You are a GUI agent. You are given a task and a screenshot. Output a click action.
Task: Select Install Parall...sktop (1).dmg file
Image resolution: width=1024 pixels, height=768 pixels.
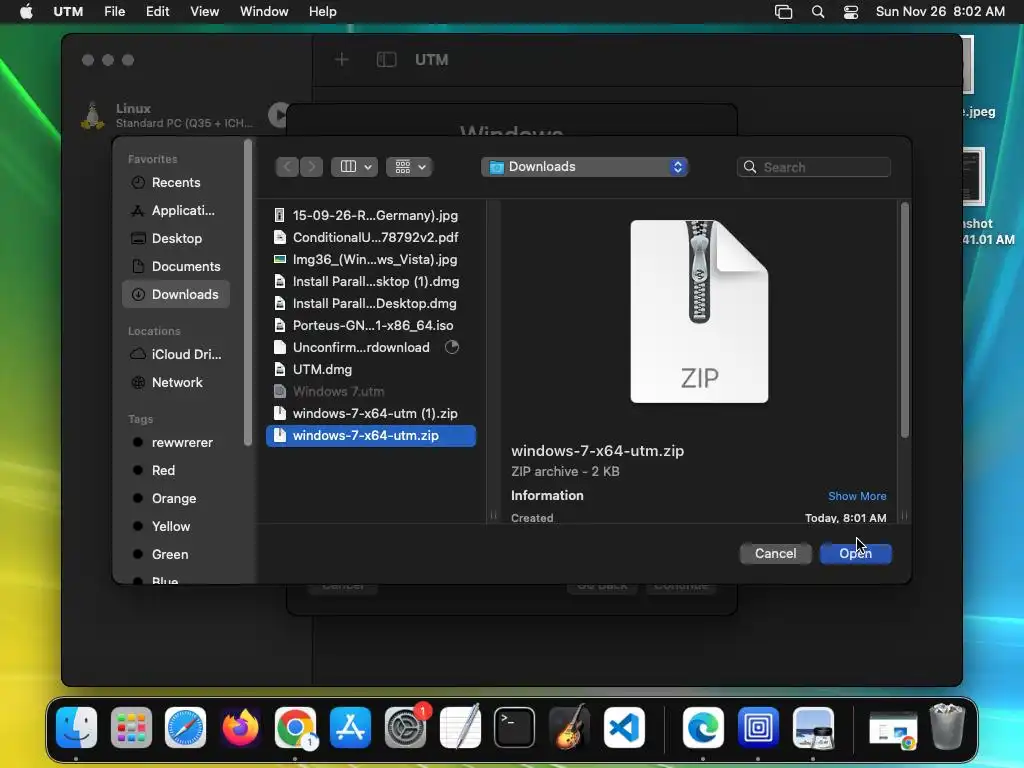click(x=371, y=282)
